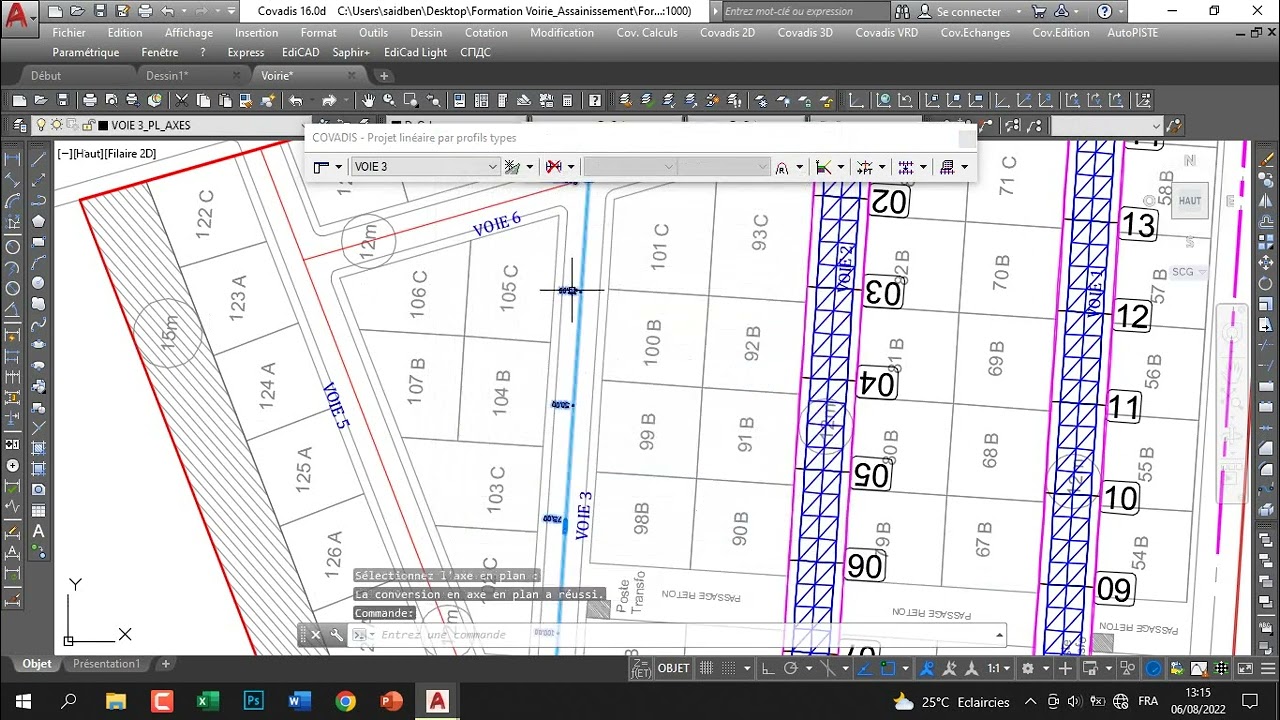Open Excel from the Windows taskbar
Viewport: 1280px width, 720px height.
click(x=207, y=701)
